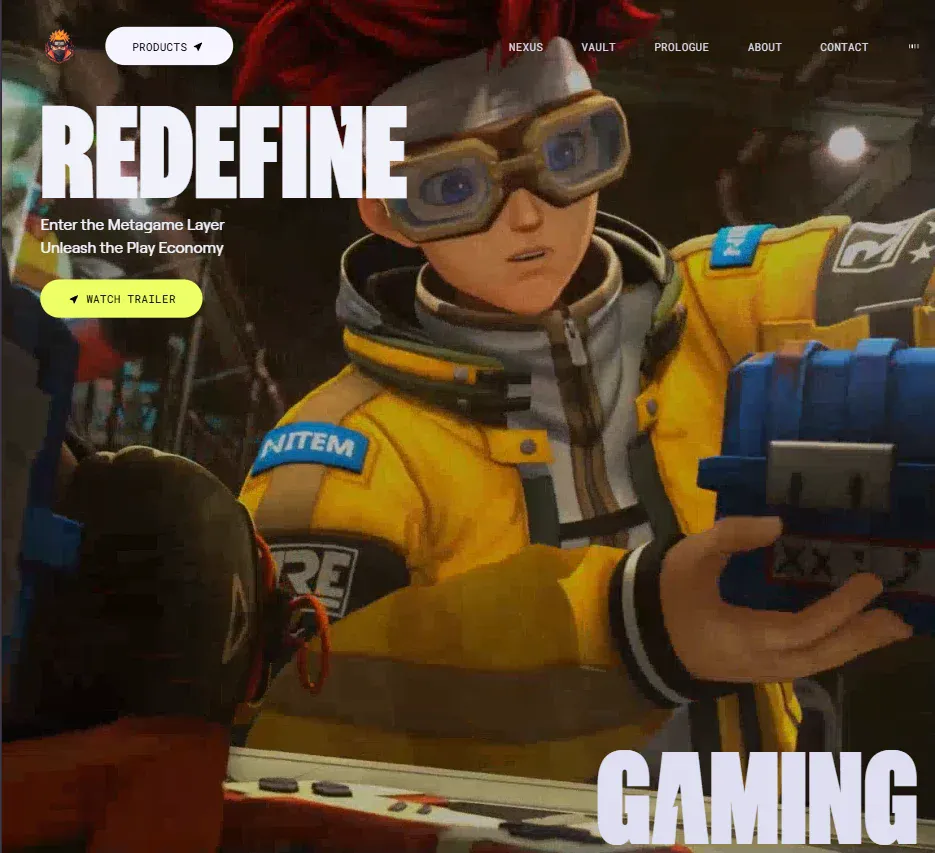Expand PRODUCTS to view product categories
The image size is (935, 853).
click(168, 46)
